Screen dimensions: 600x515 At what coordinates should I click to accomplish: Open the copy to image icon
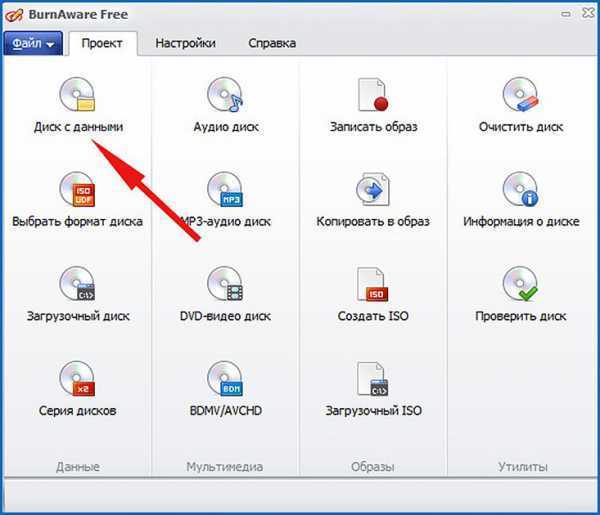[373, 189]
